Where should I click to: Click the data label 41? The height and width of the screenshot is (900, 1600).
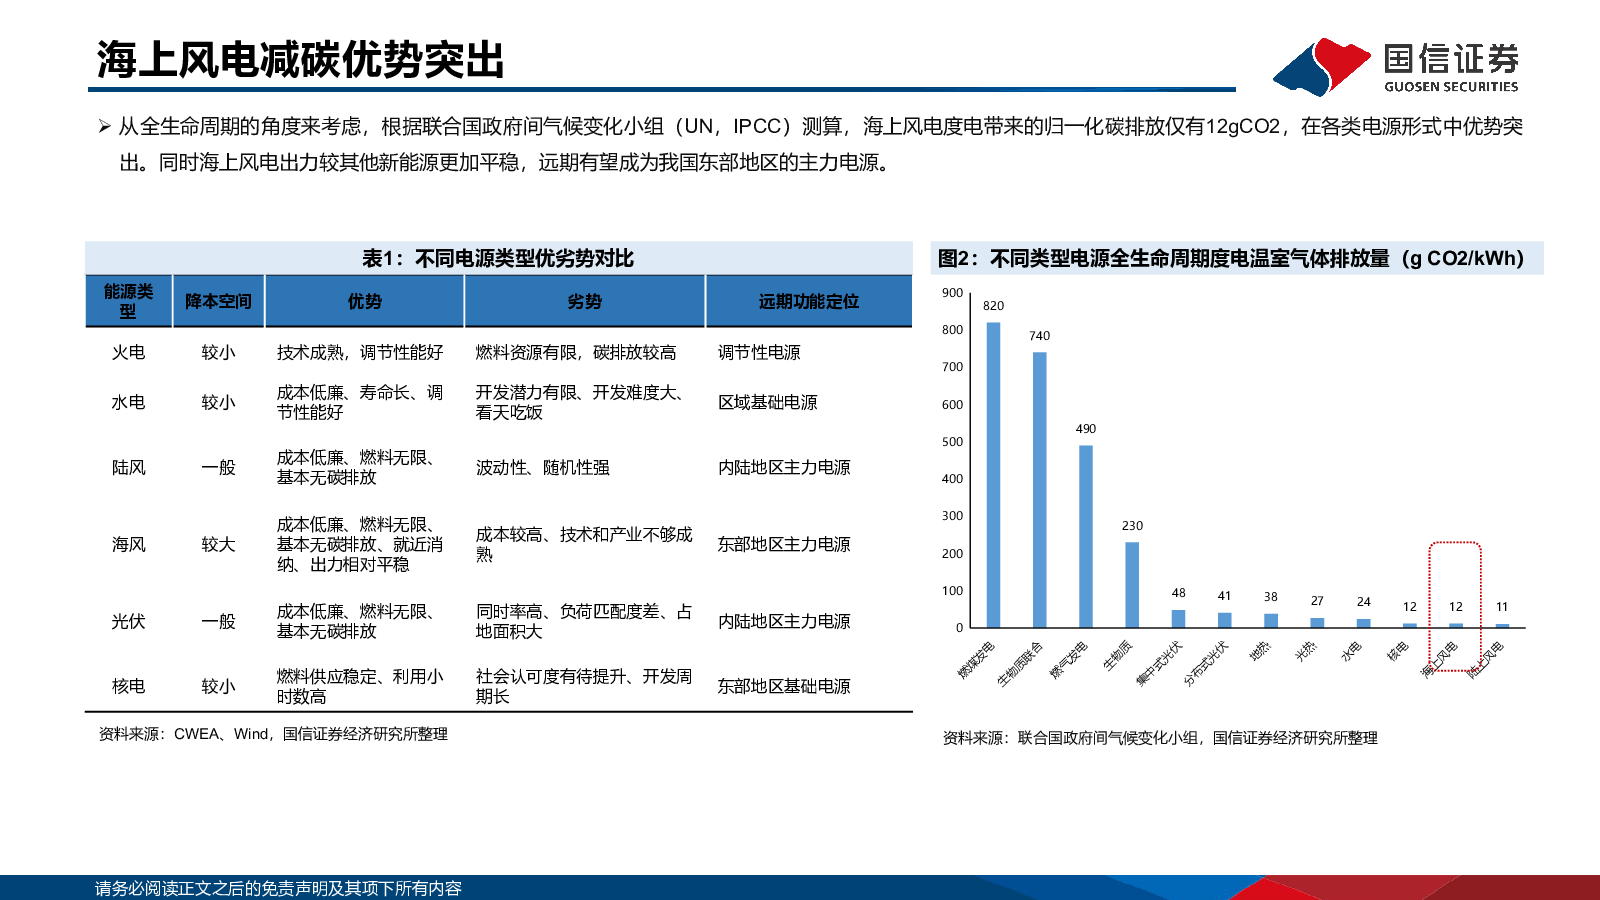[1225, 596]
